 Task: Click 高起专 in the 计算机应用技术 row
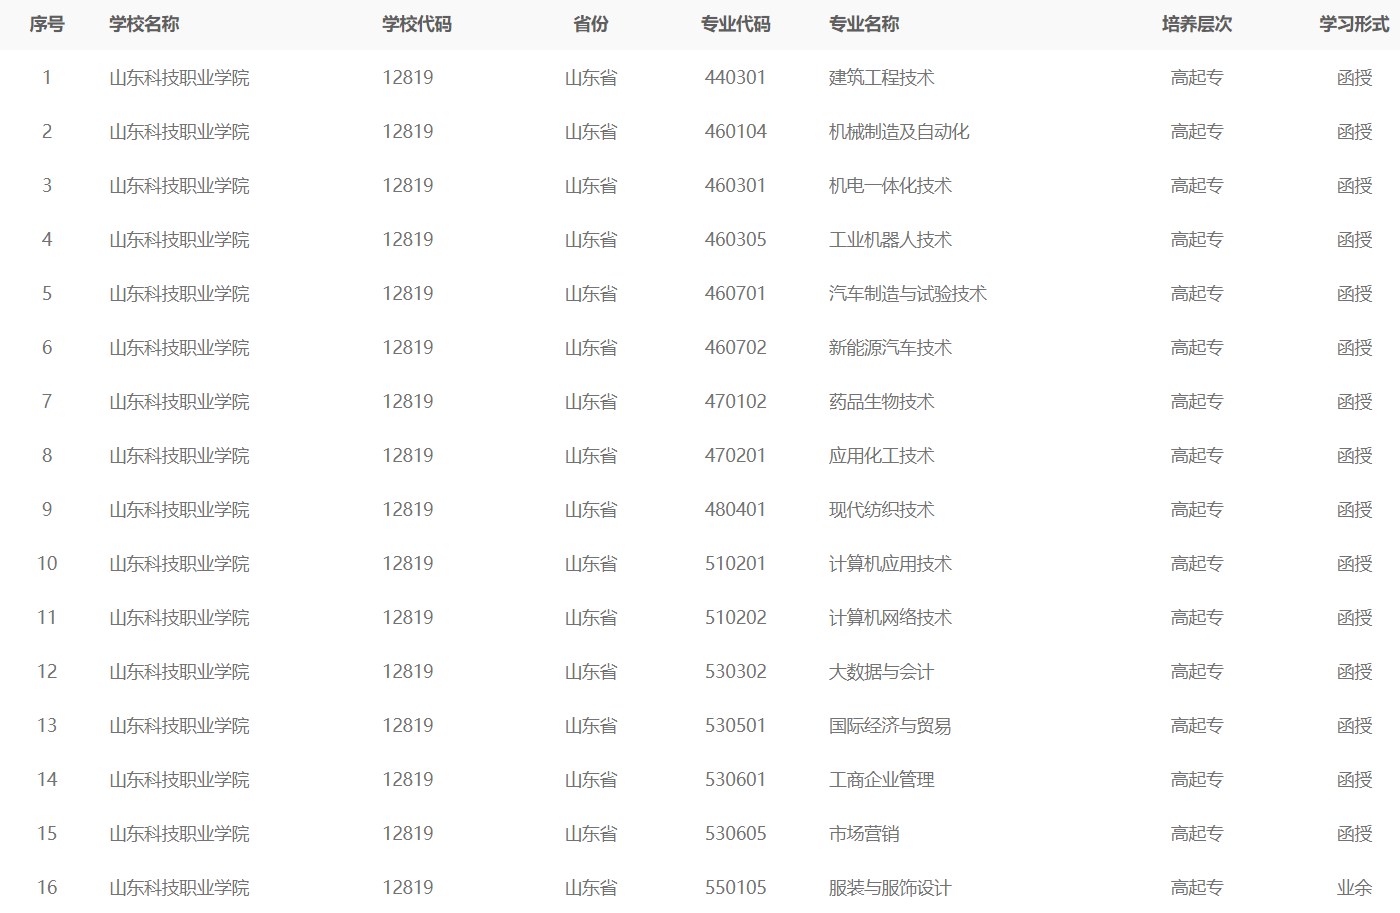tap(1197, 564)
